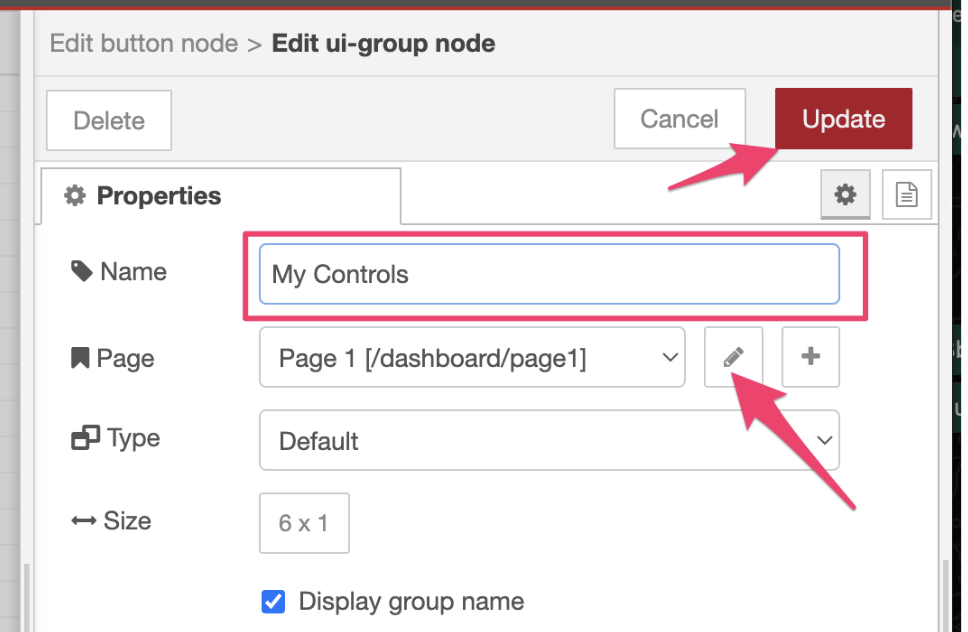Click the Cancel button
Image resolution: width=968 pixels, height=632 pixels.
click(680, 118)
